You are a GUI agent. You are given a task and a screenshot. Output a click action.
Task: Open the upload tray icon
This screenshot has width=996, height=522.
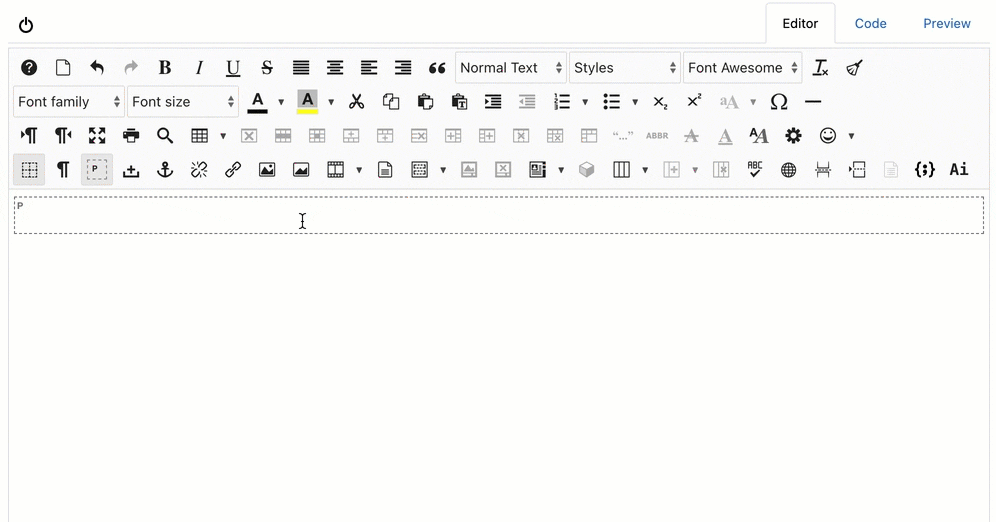pyautogui.click(x=131, y=170)
